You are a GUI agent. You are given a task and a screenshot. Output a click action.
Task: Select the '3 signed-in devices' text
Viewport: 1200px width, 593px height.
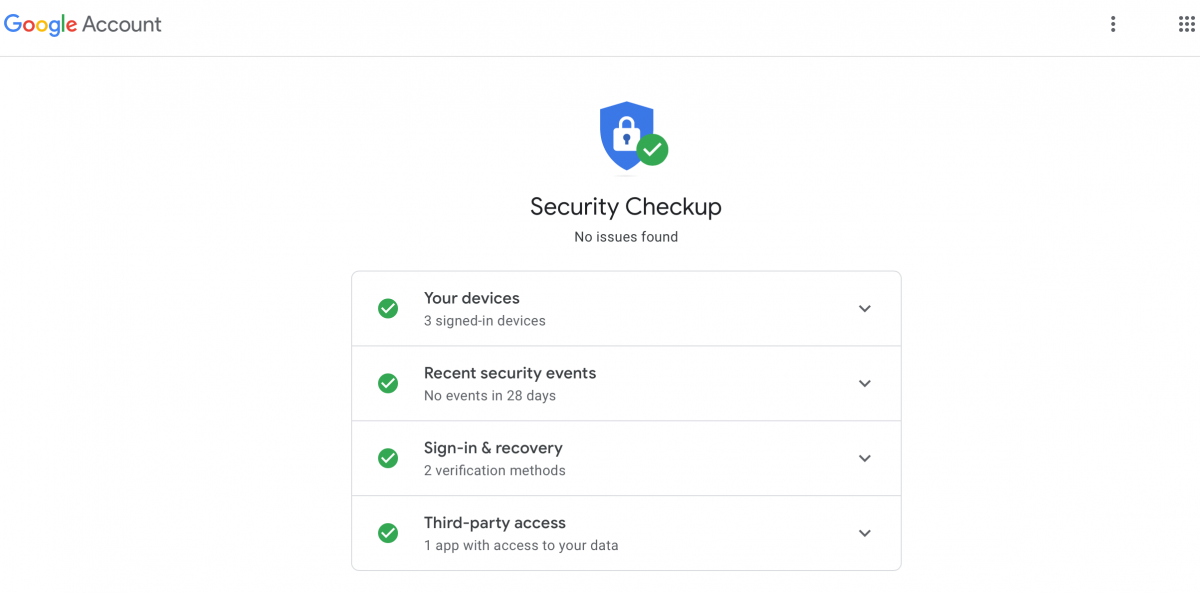pos(484,320)
